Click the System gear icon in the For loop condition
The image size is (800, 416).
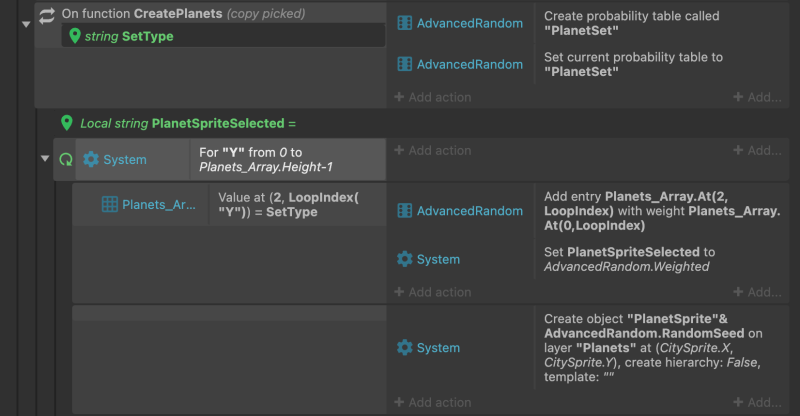pos(91,159)
